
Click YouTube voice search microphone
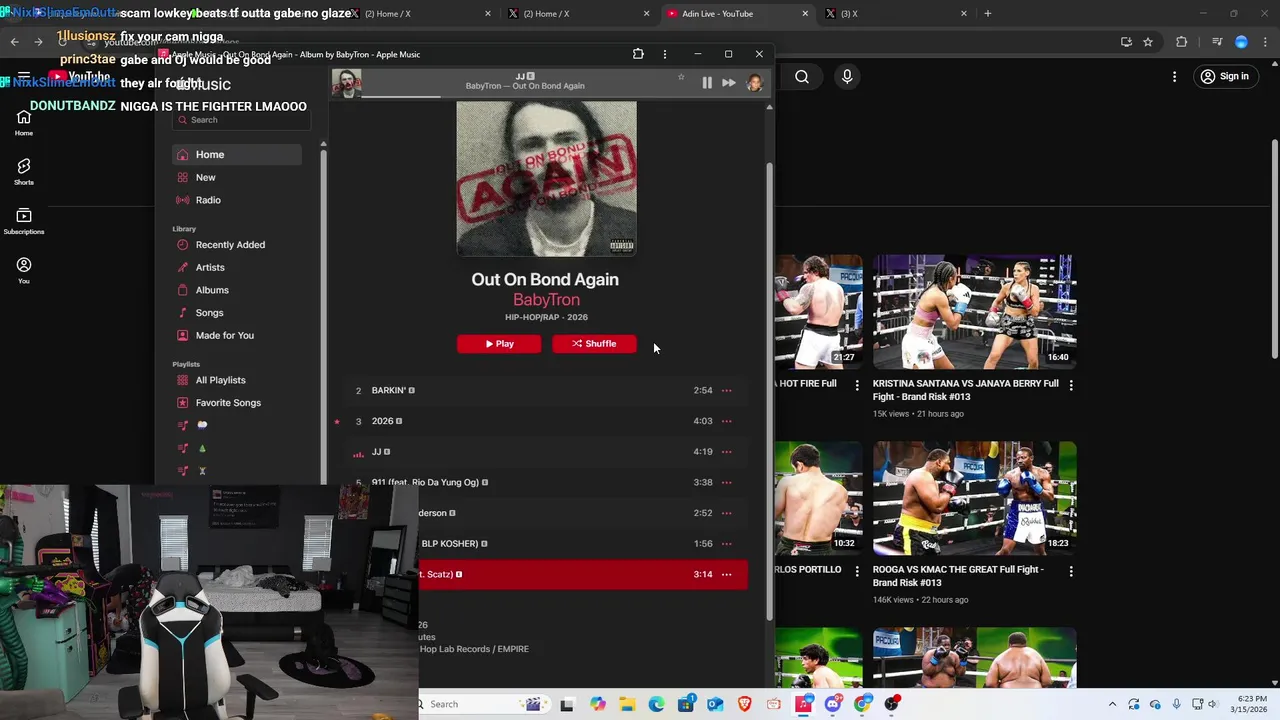click(847, 77)
